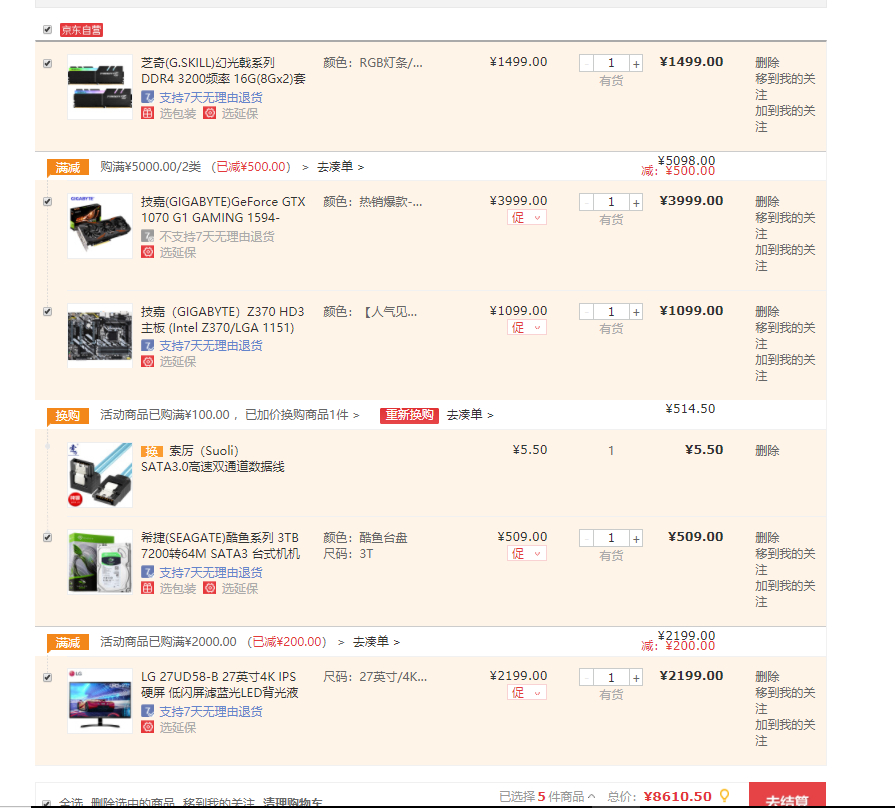Click 去凑单 next to 重新换购 button
895x808 pixels.
click(470, 414)
